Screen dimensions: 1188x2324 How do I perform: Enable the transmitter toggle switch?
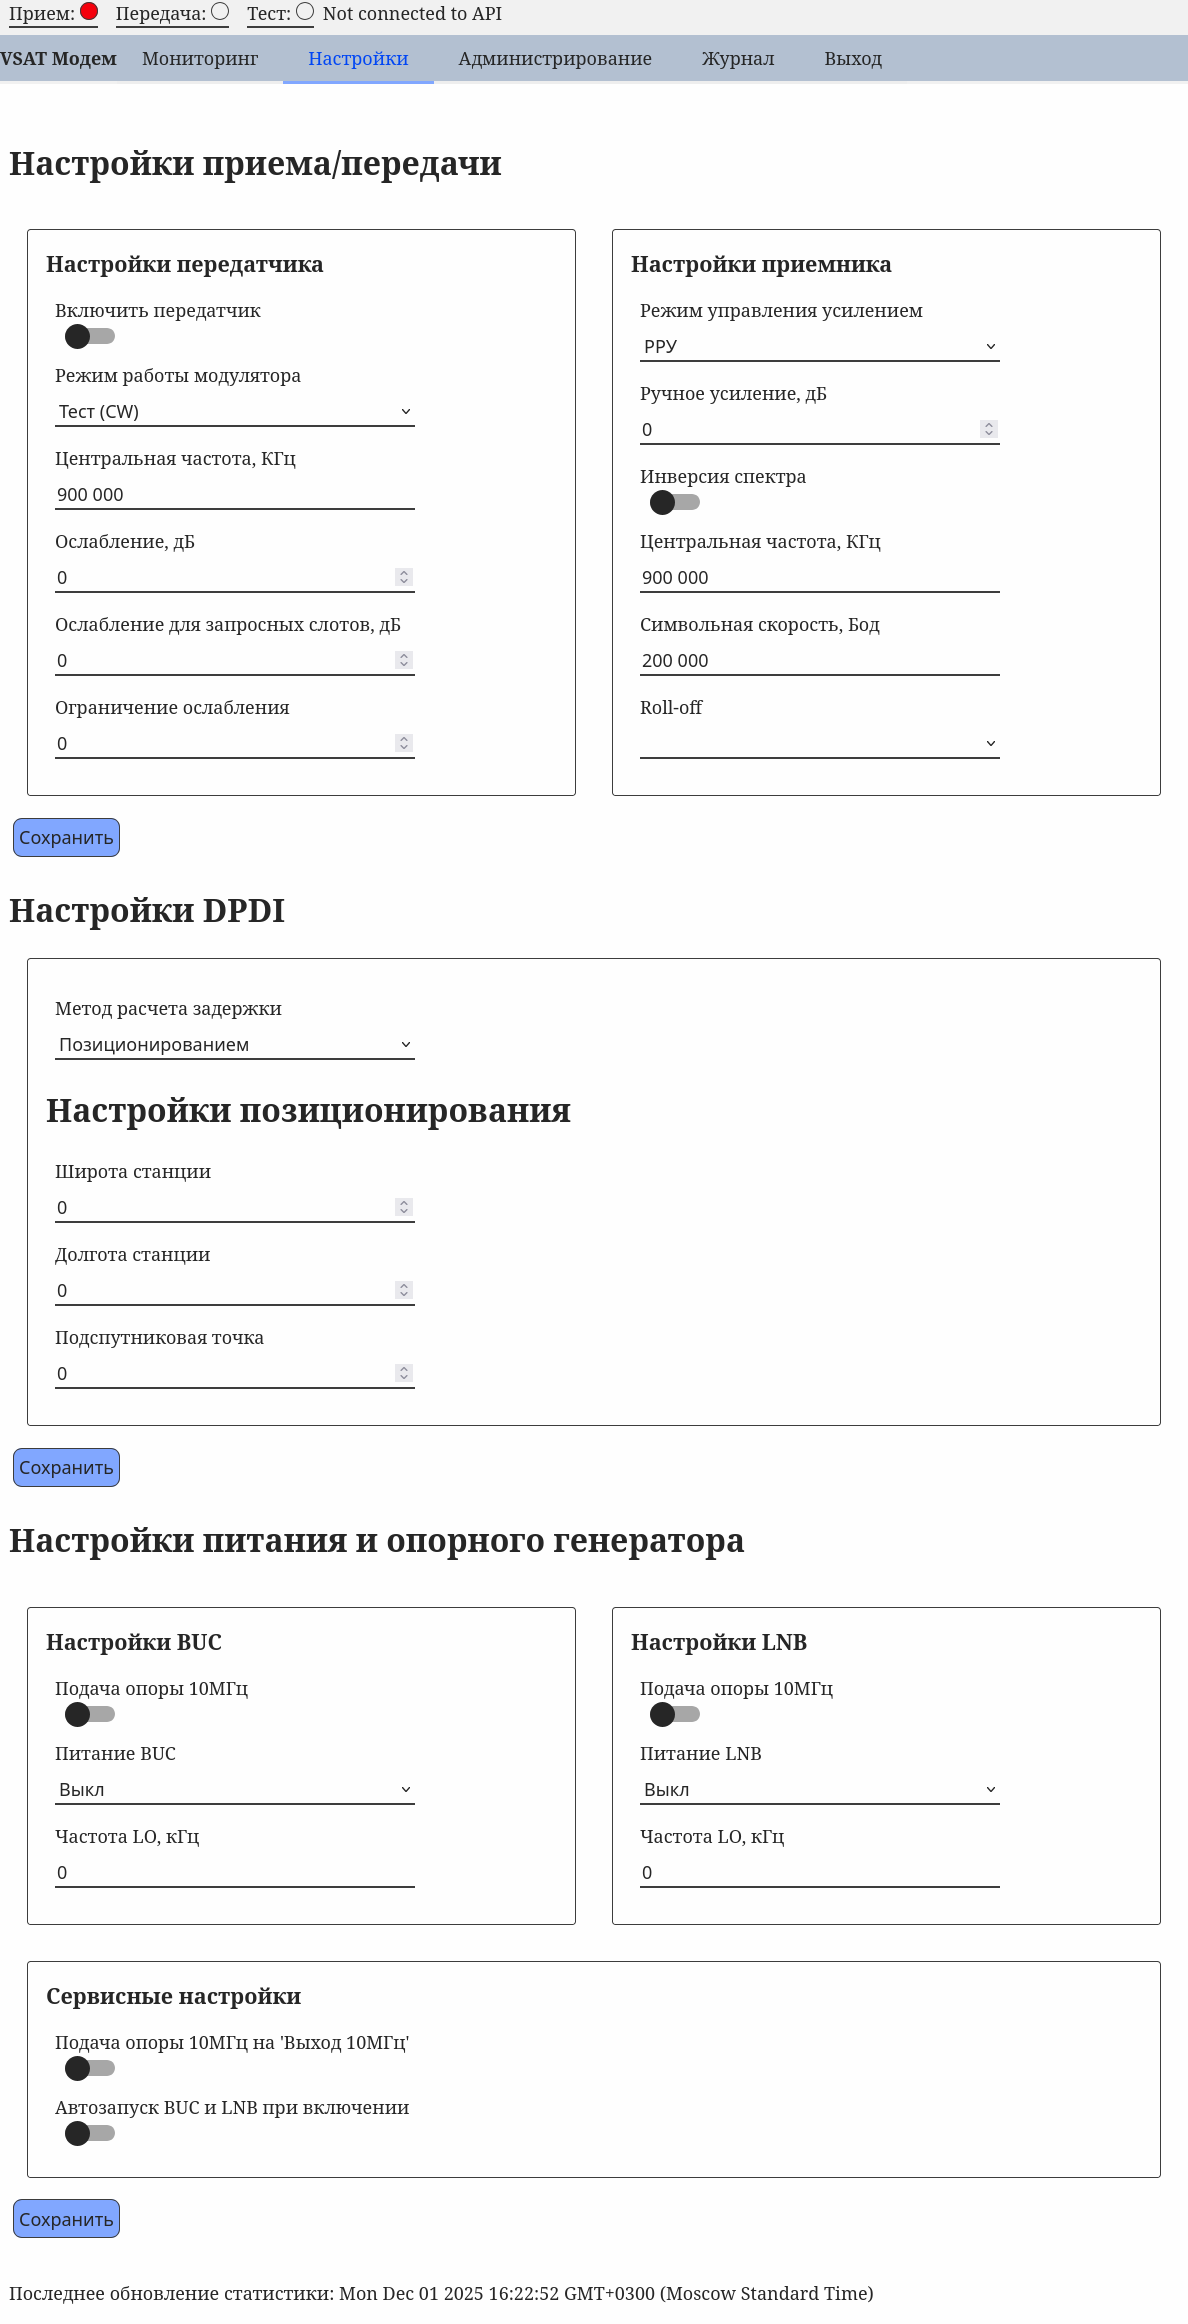click(x=89, y=337)
